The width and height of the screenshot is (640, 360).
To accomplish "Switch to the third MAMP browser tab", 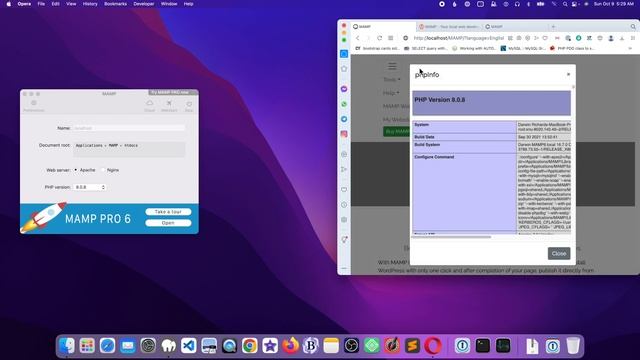I will click(514, 27).
